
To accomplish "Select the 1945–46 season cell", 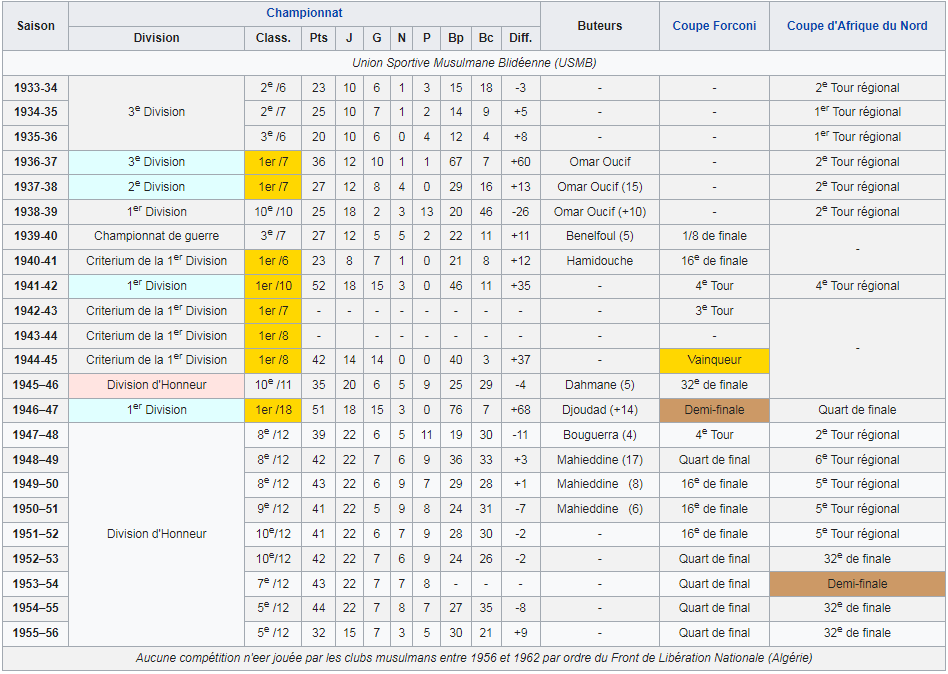I will point(36,384).
